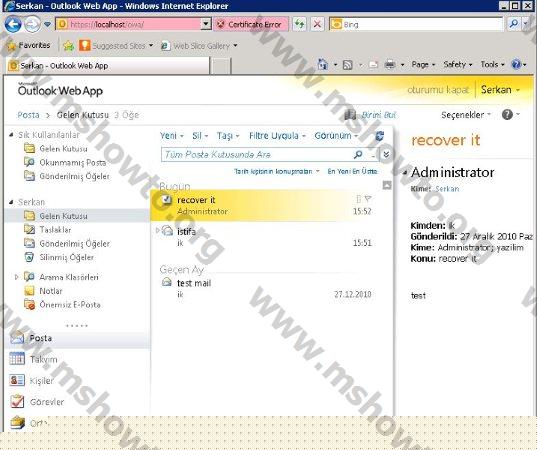Viewport: 537px width, 450px height.
Task: Open the Filtre Uygula dropdown
Action: pos(277,136)
